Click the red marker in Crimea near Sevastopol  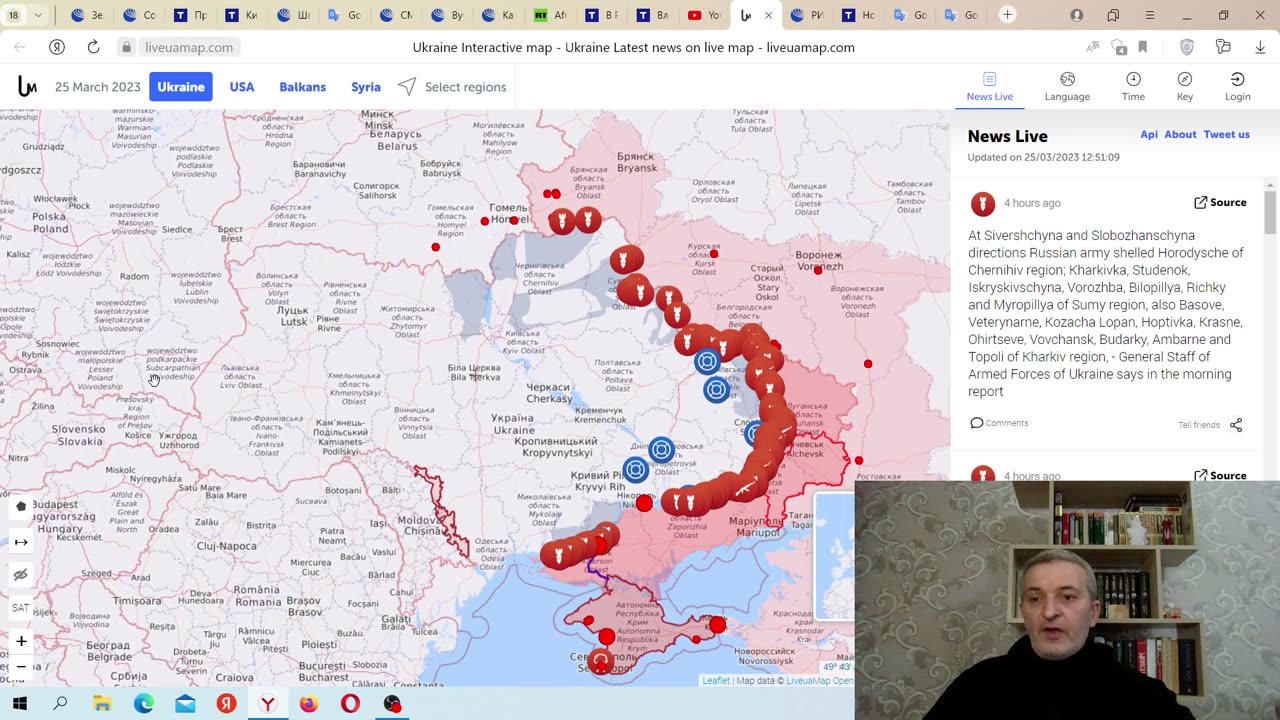(600, 661)
